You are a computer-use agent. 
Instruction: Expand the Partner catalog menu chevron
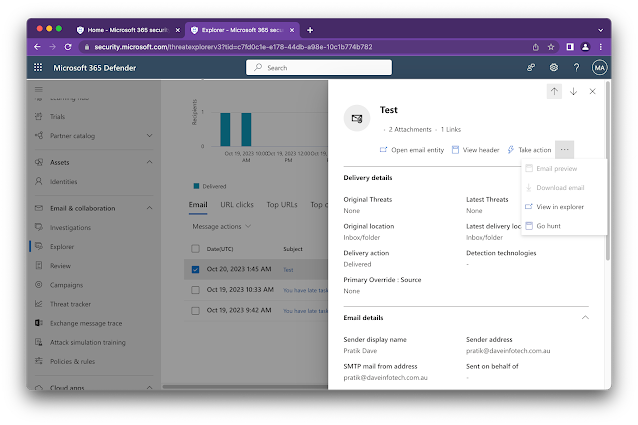pos(149,135)
